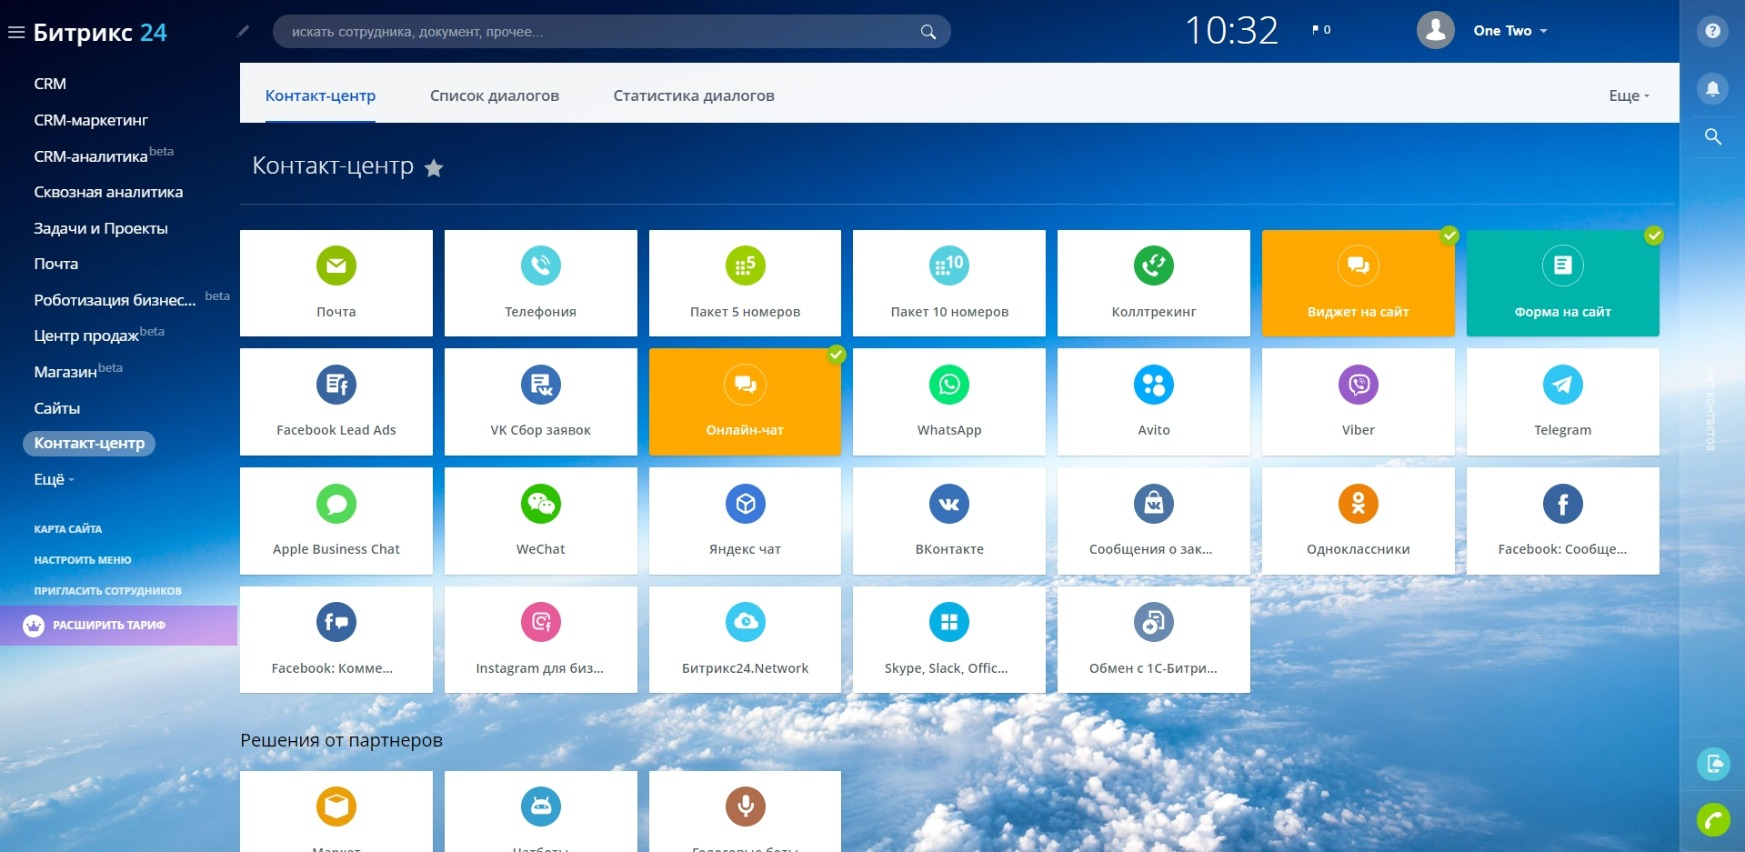
Task: Connect the WeChat channel
Action: (x=541, y=521)
